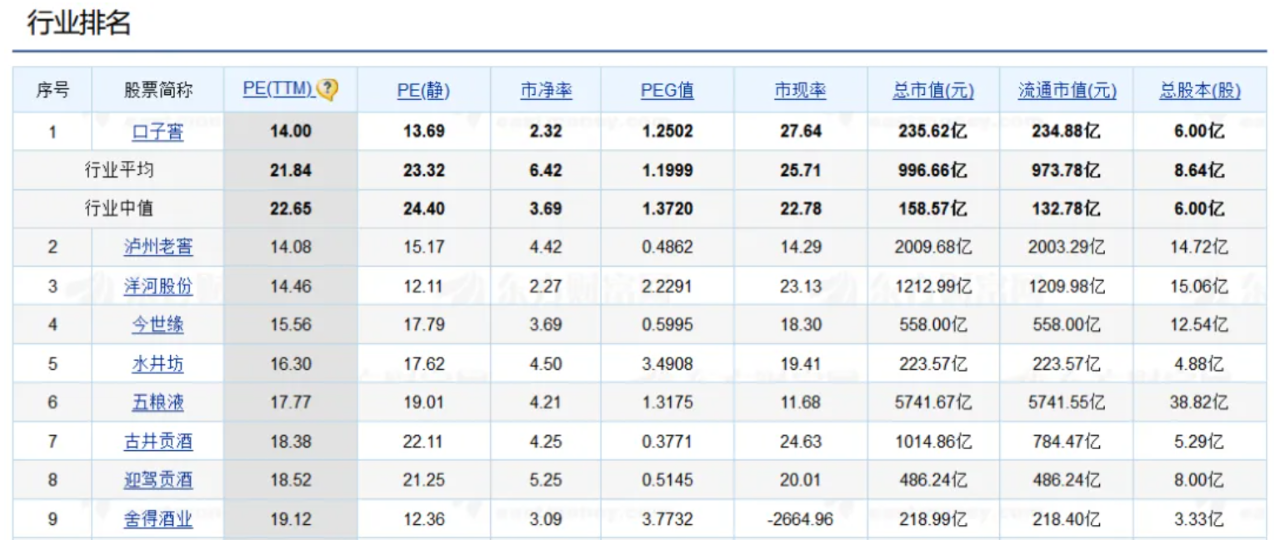This screenshot has width=1280, height=540.
Task: Sort by 市净率 column header
Action: click(546, 90)
